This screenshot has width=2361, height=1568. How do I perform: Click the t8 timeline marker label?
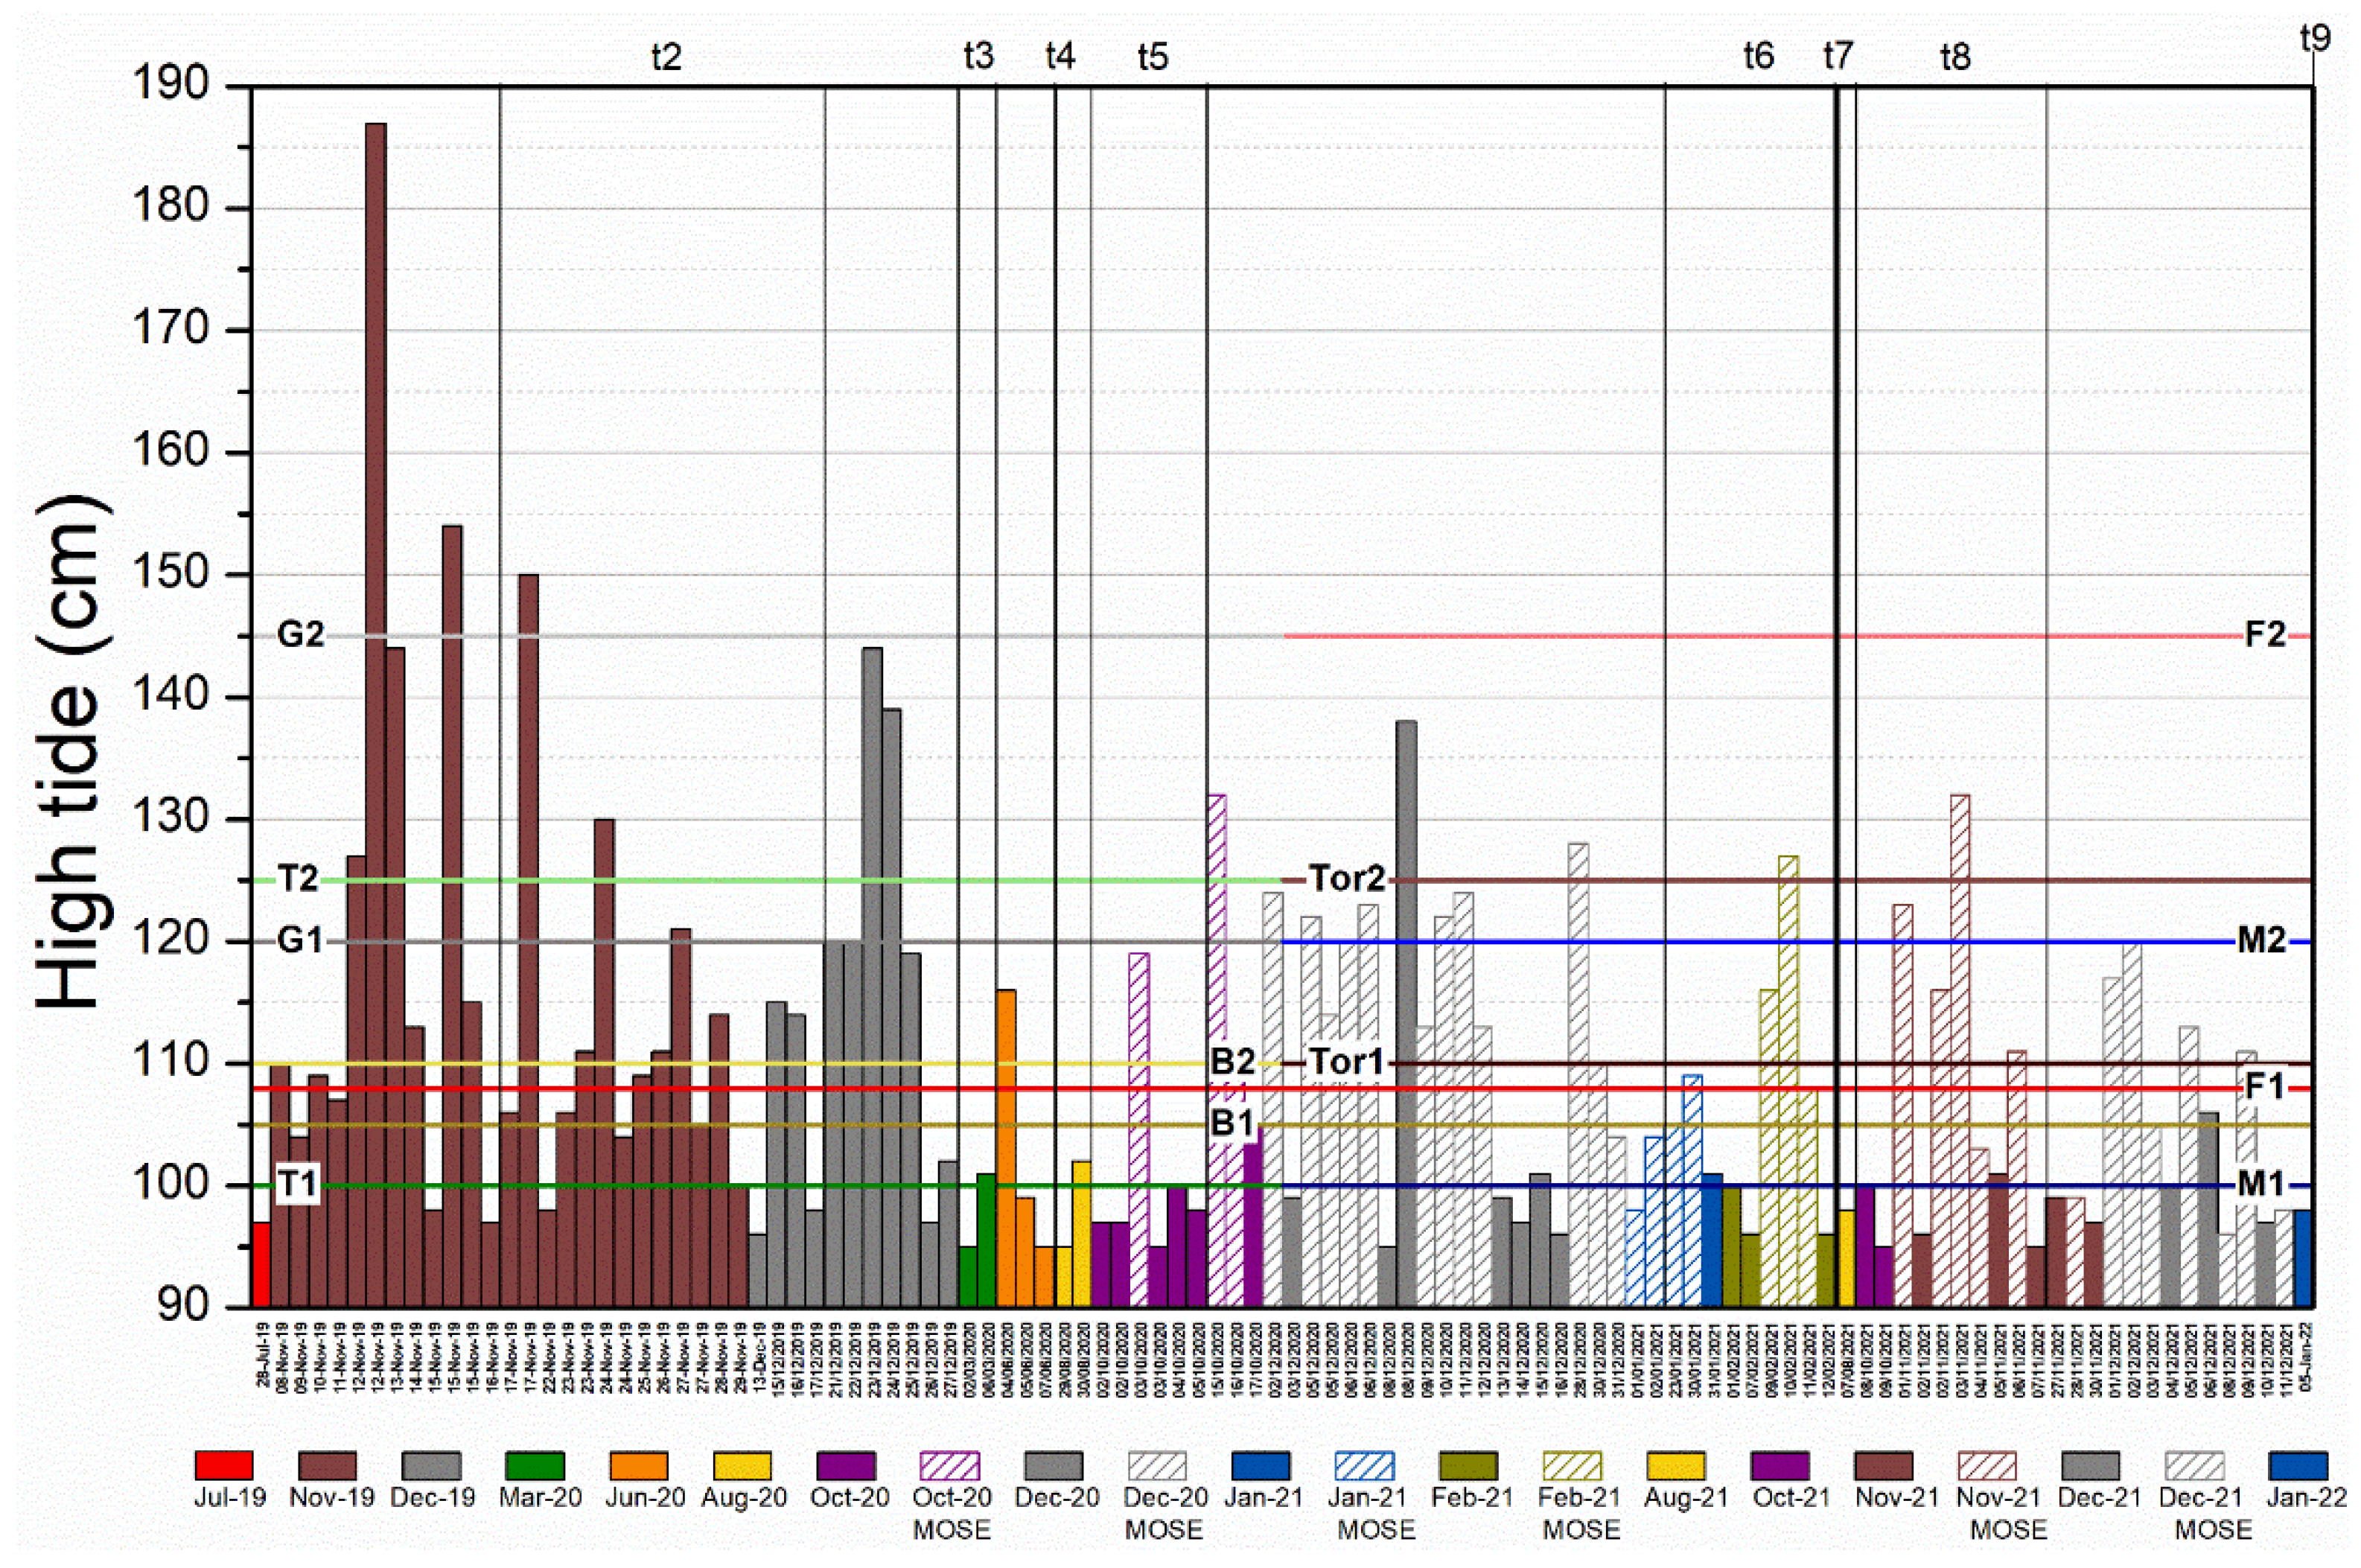coord(1955,57)
